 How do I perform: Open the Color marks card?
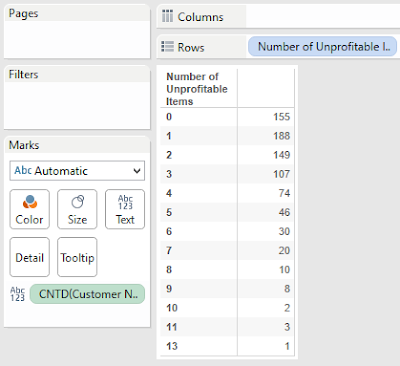pos(30,209)
